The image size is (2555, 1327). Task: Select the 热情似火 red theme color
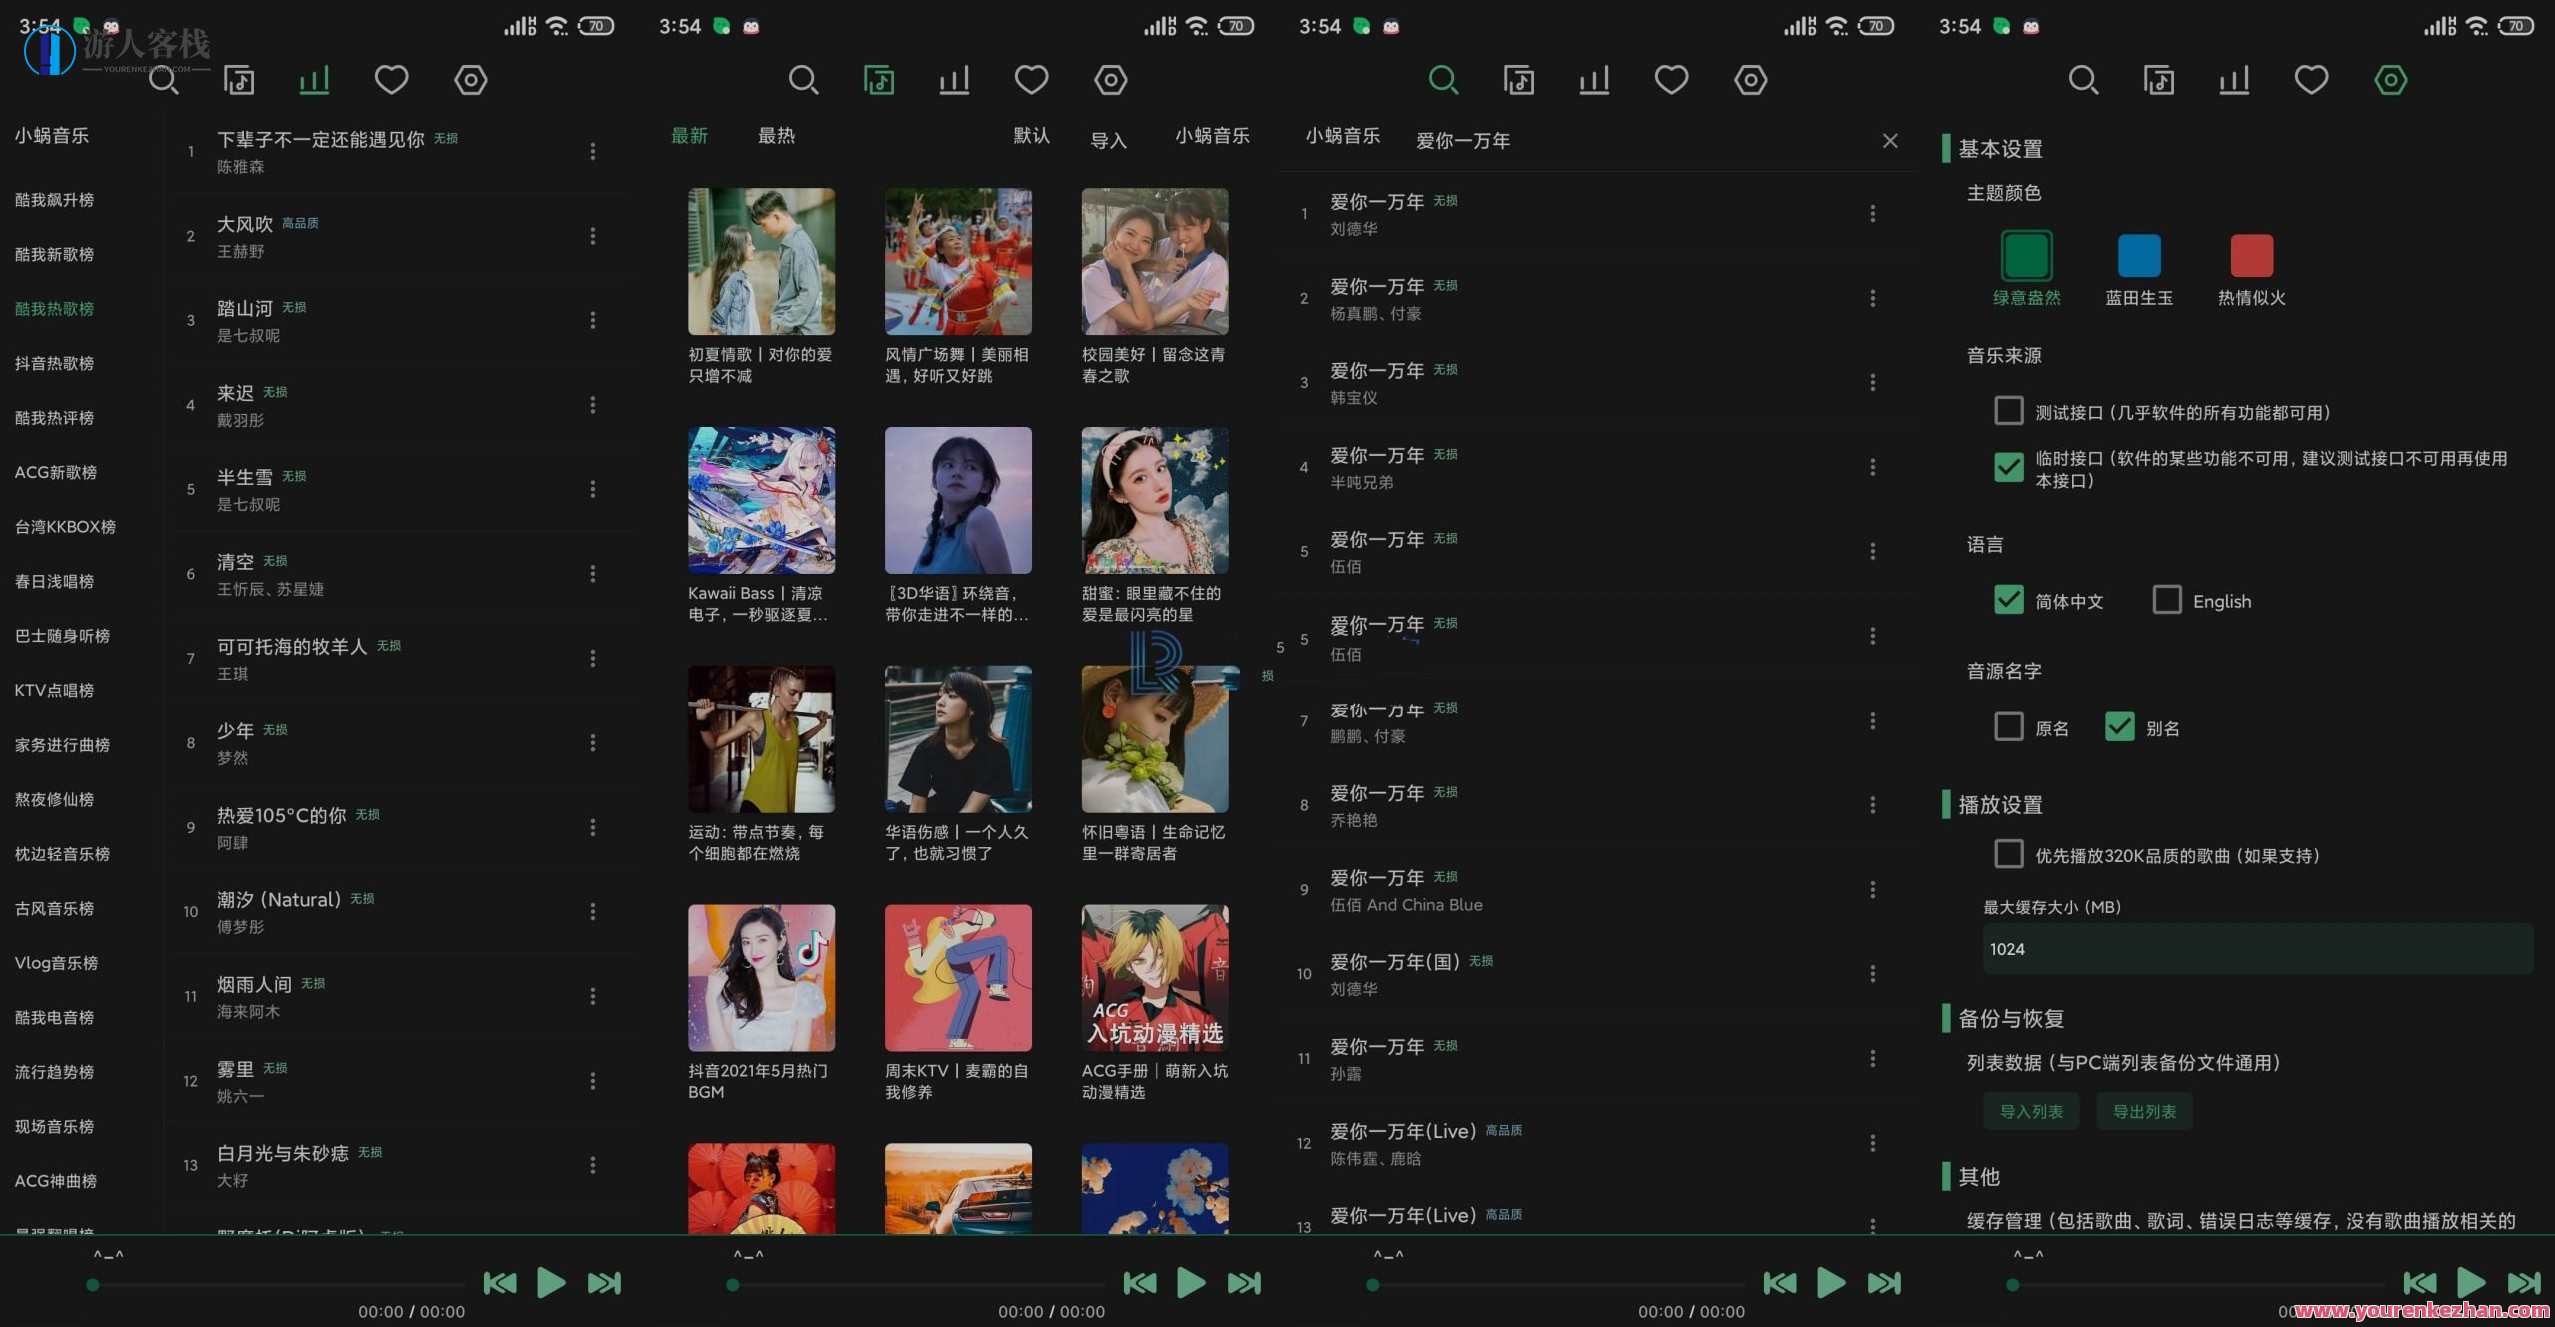click(x=2250, y=255)
